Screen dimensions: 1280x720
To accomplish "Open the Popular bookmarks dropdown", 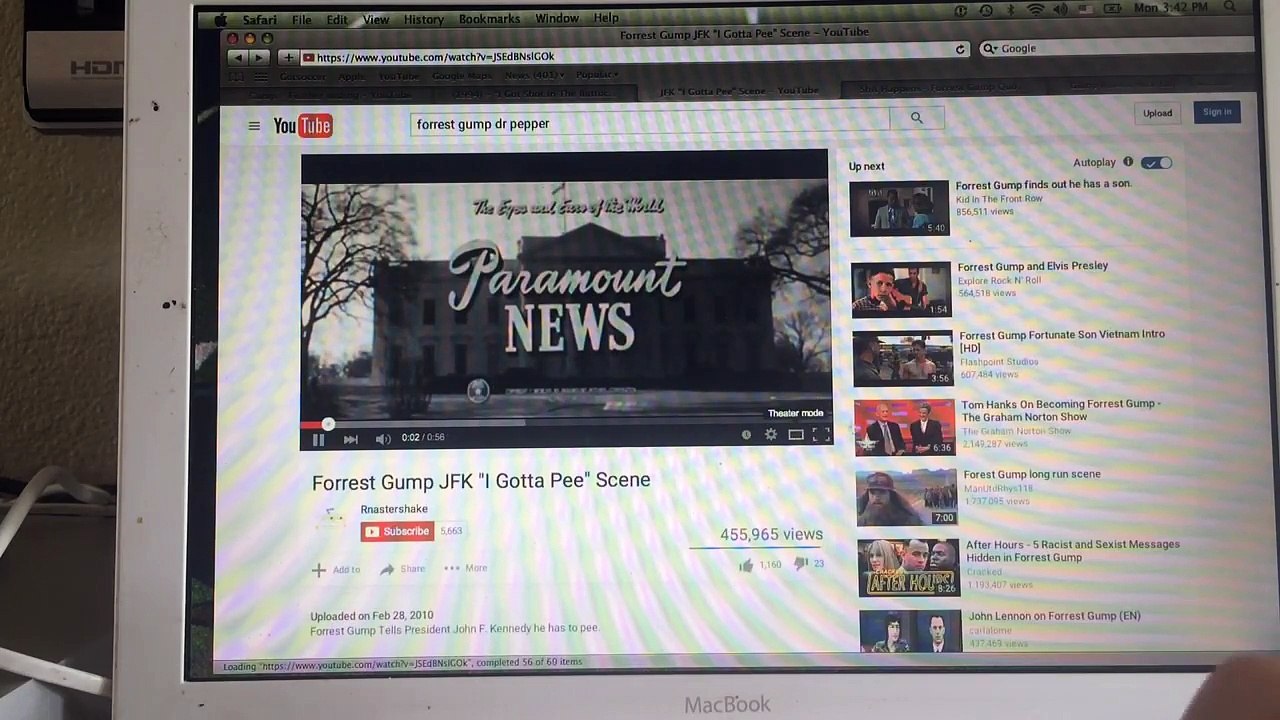I will (597, 75).
